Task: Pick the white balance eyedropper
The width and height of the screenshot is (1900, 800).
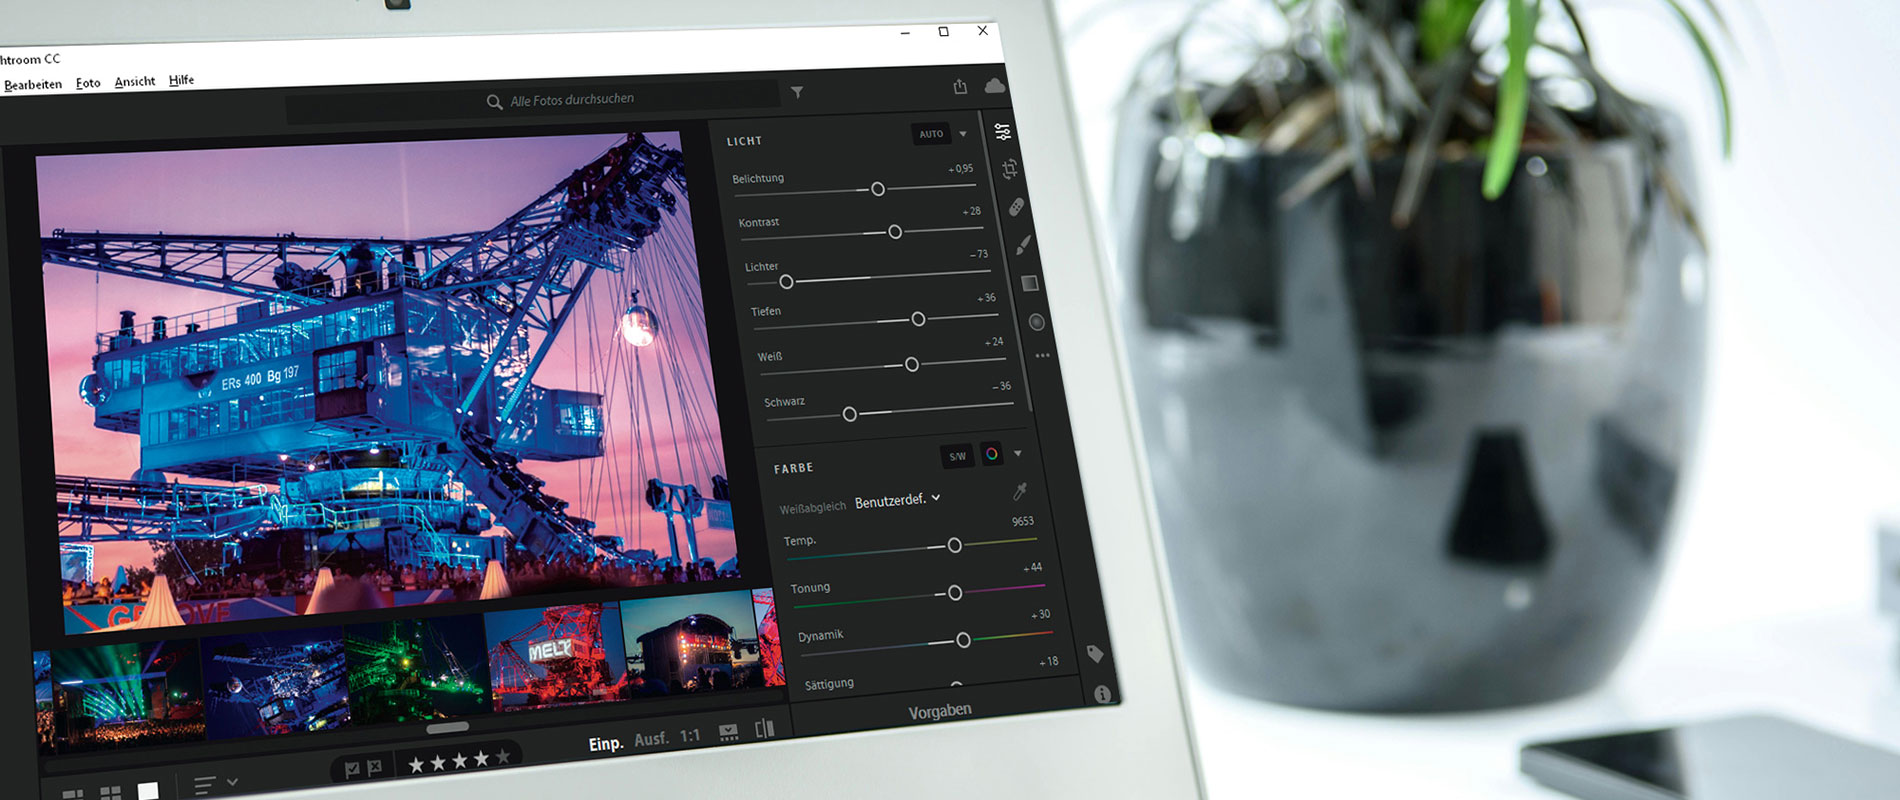Action: (1020, 491)
